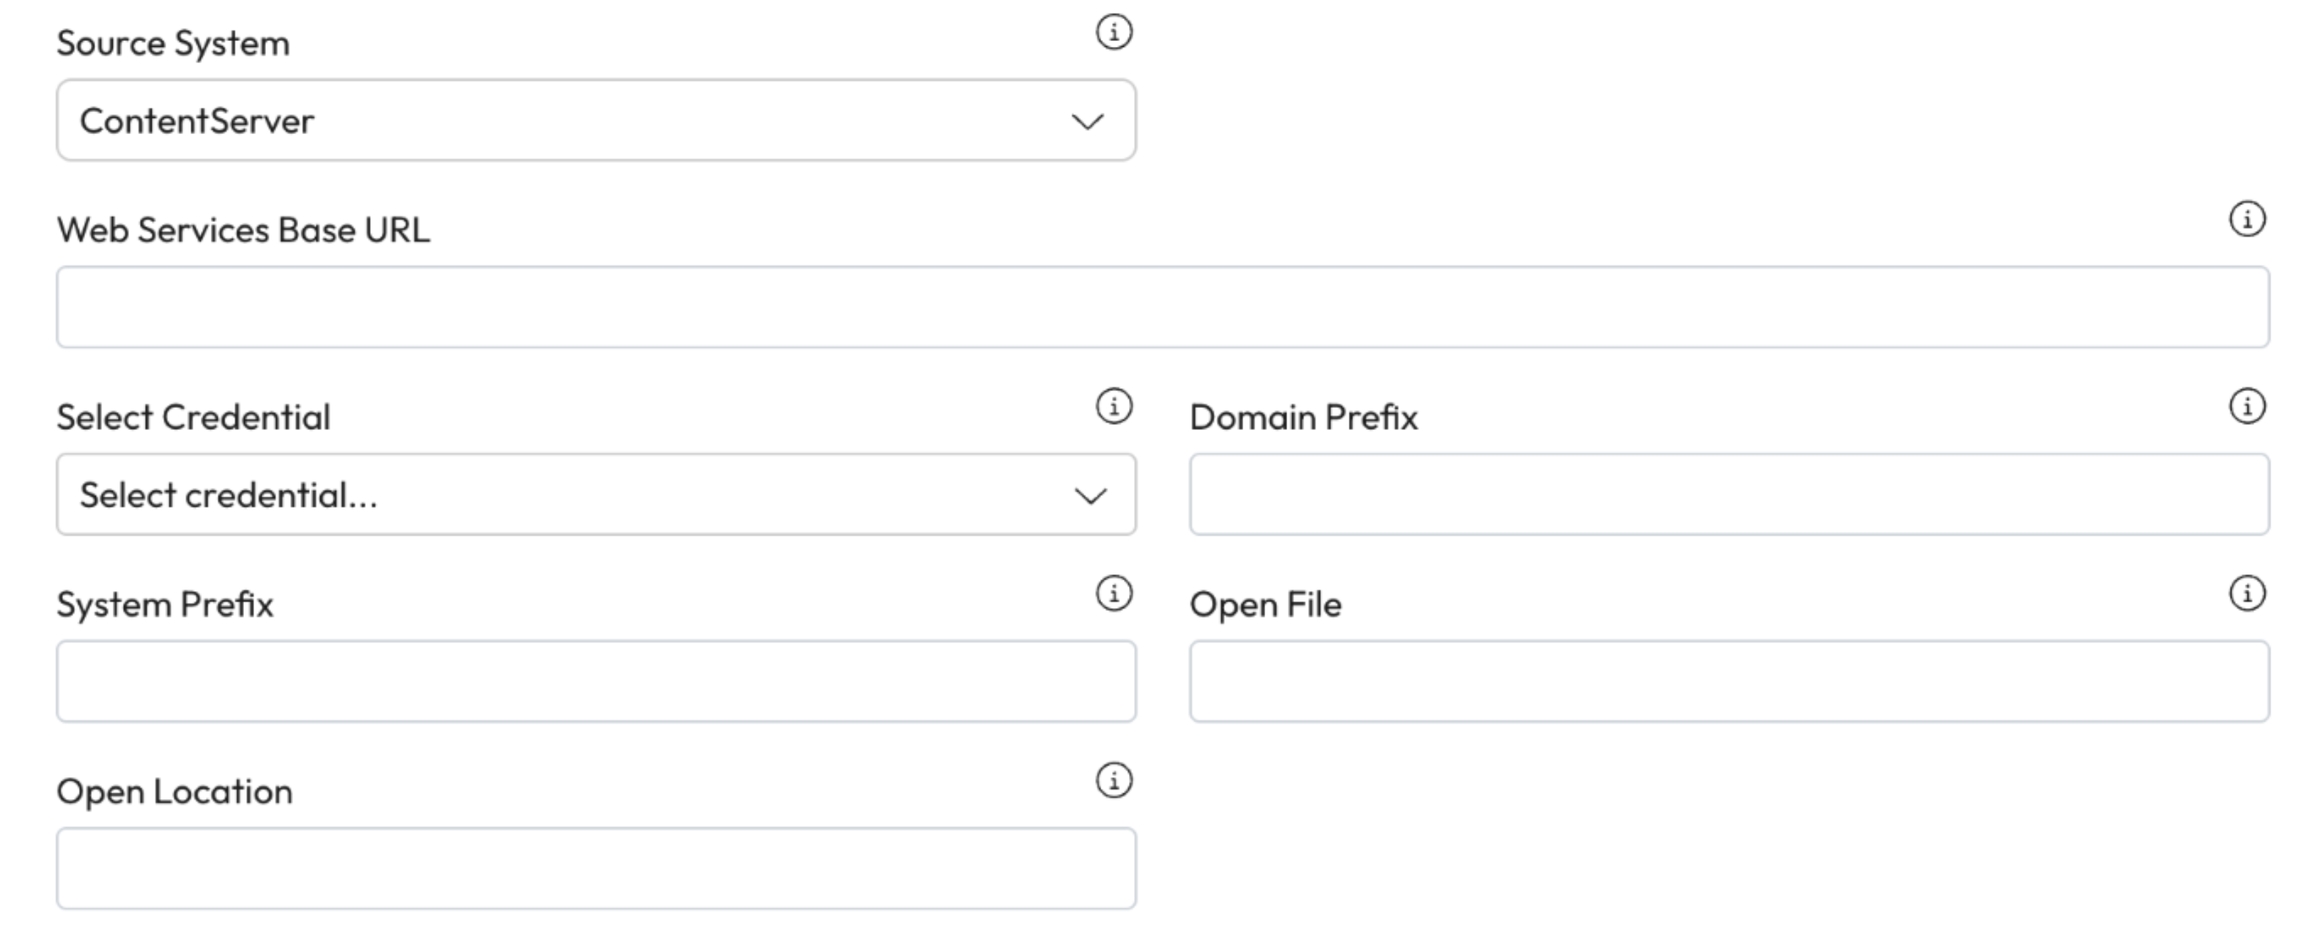Click the Open File text field
The width and height of the screenshot is (2304, 931).
(1729, 682)
